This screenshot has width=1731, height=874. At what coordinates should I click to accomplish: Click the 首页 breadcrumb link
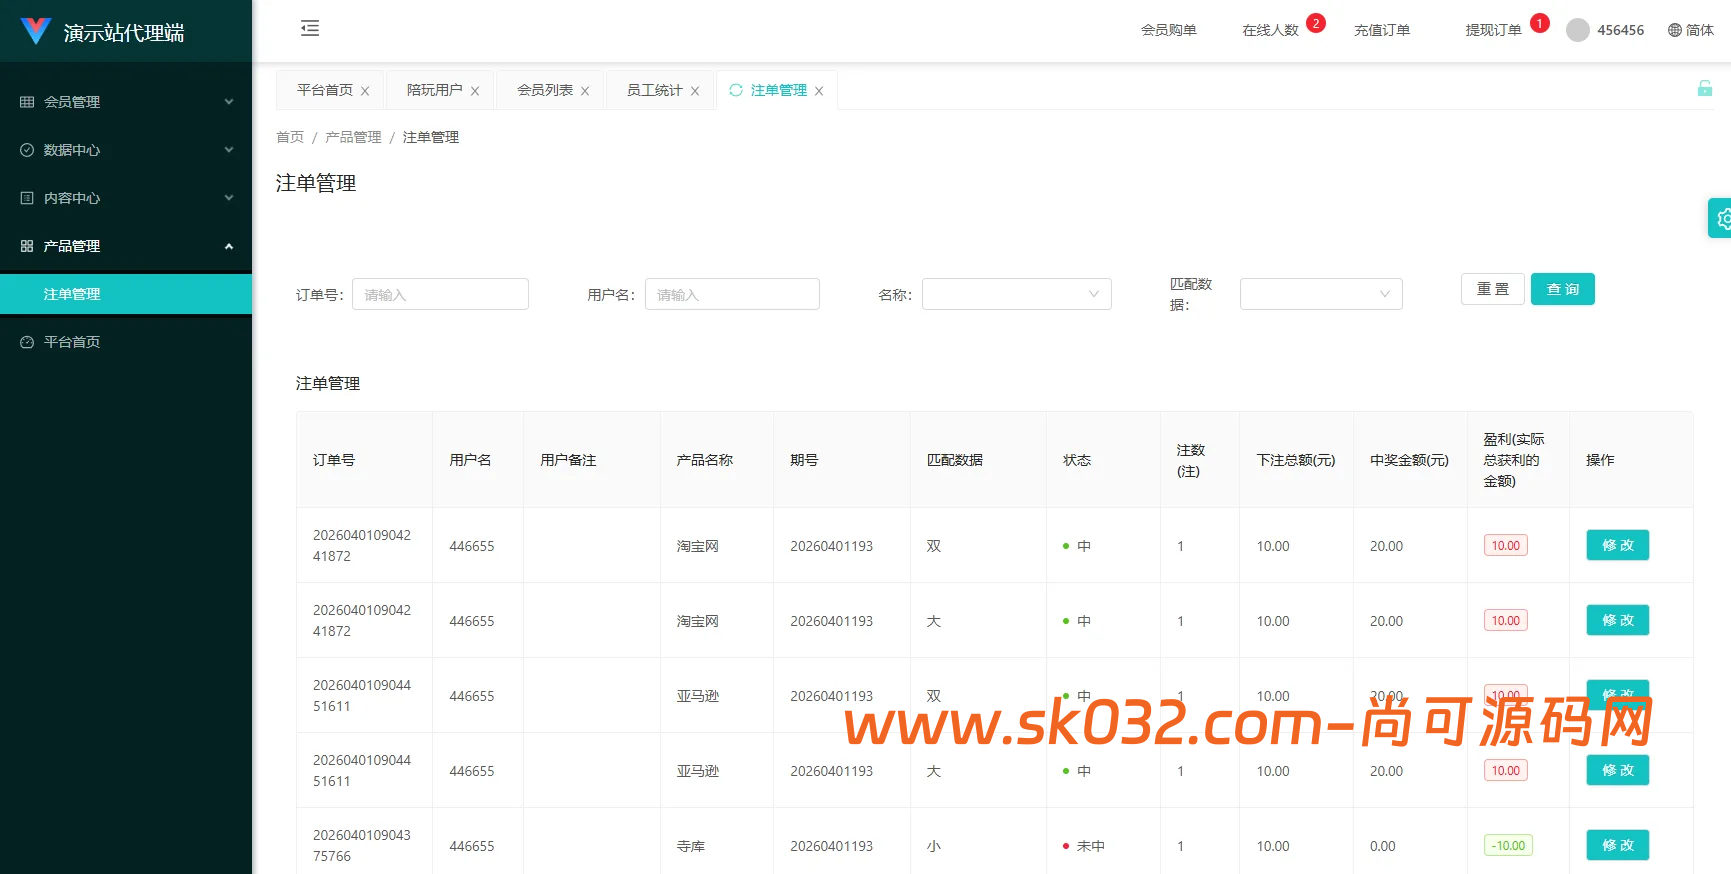[290, 137]
